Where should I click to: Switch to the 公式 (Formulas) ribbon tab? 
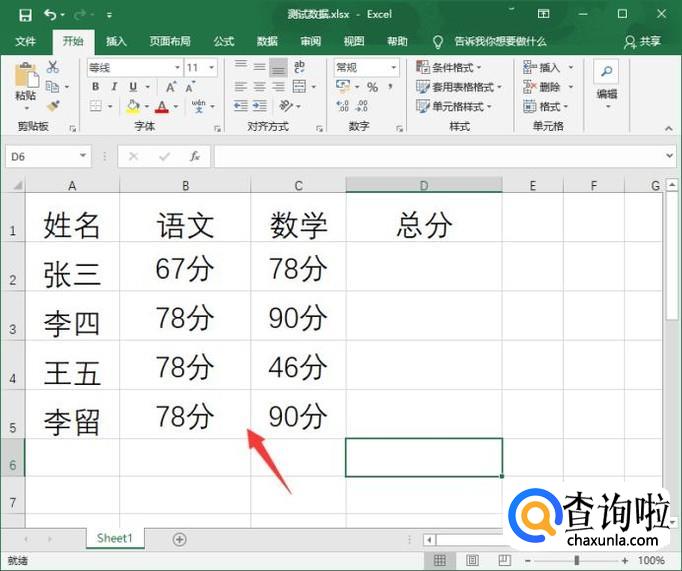click(x=224, y=41)
